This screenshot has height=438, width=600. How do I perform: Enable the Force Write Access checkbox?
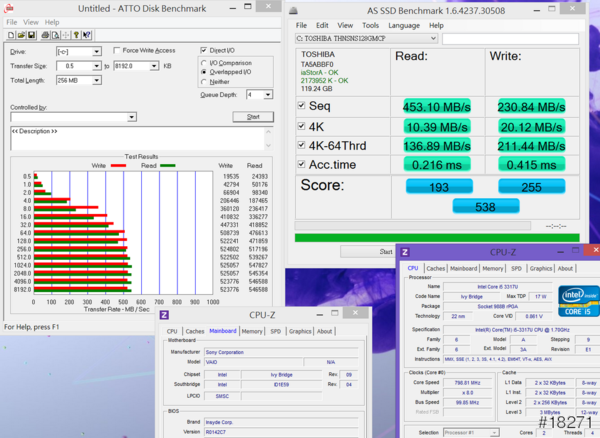[116, 50]
